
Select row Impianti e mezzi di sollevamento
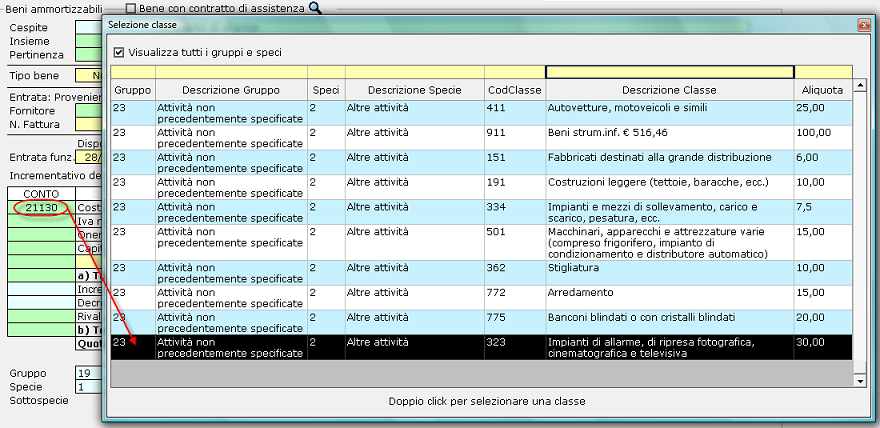(482, 211)
